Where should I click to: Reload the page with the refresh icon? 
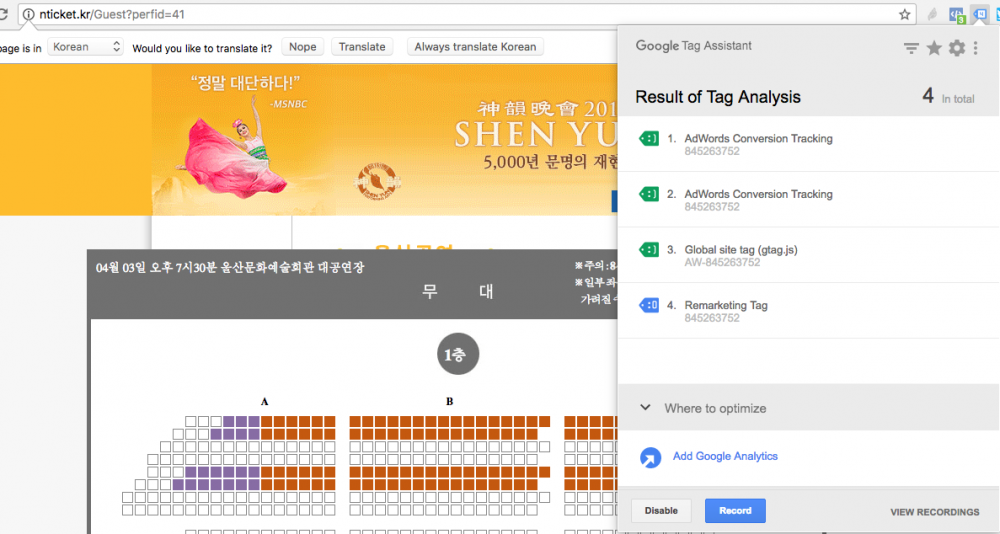tap(3, 14)
